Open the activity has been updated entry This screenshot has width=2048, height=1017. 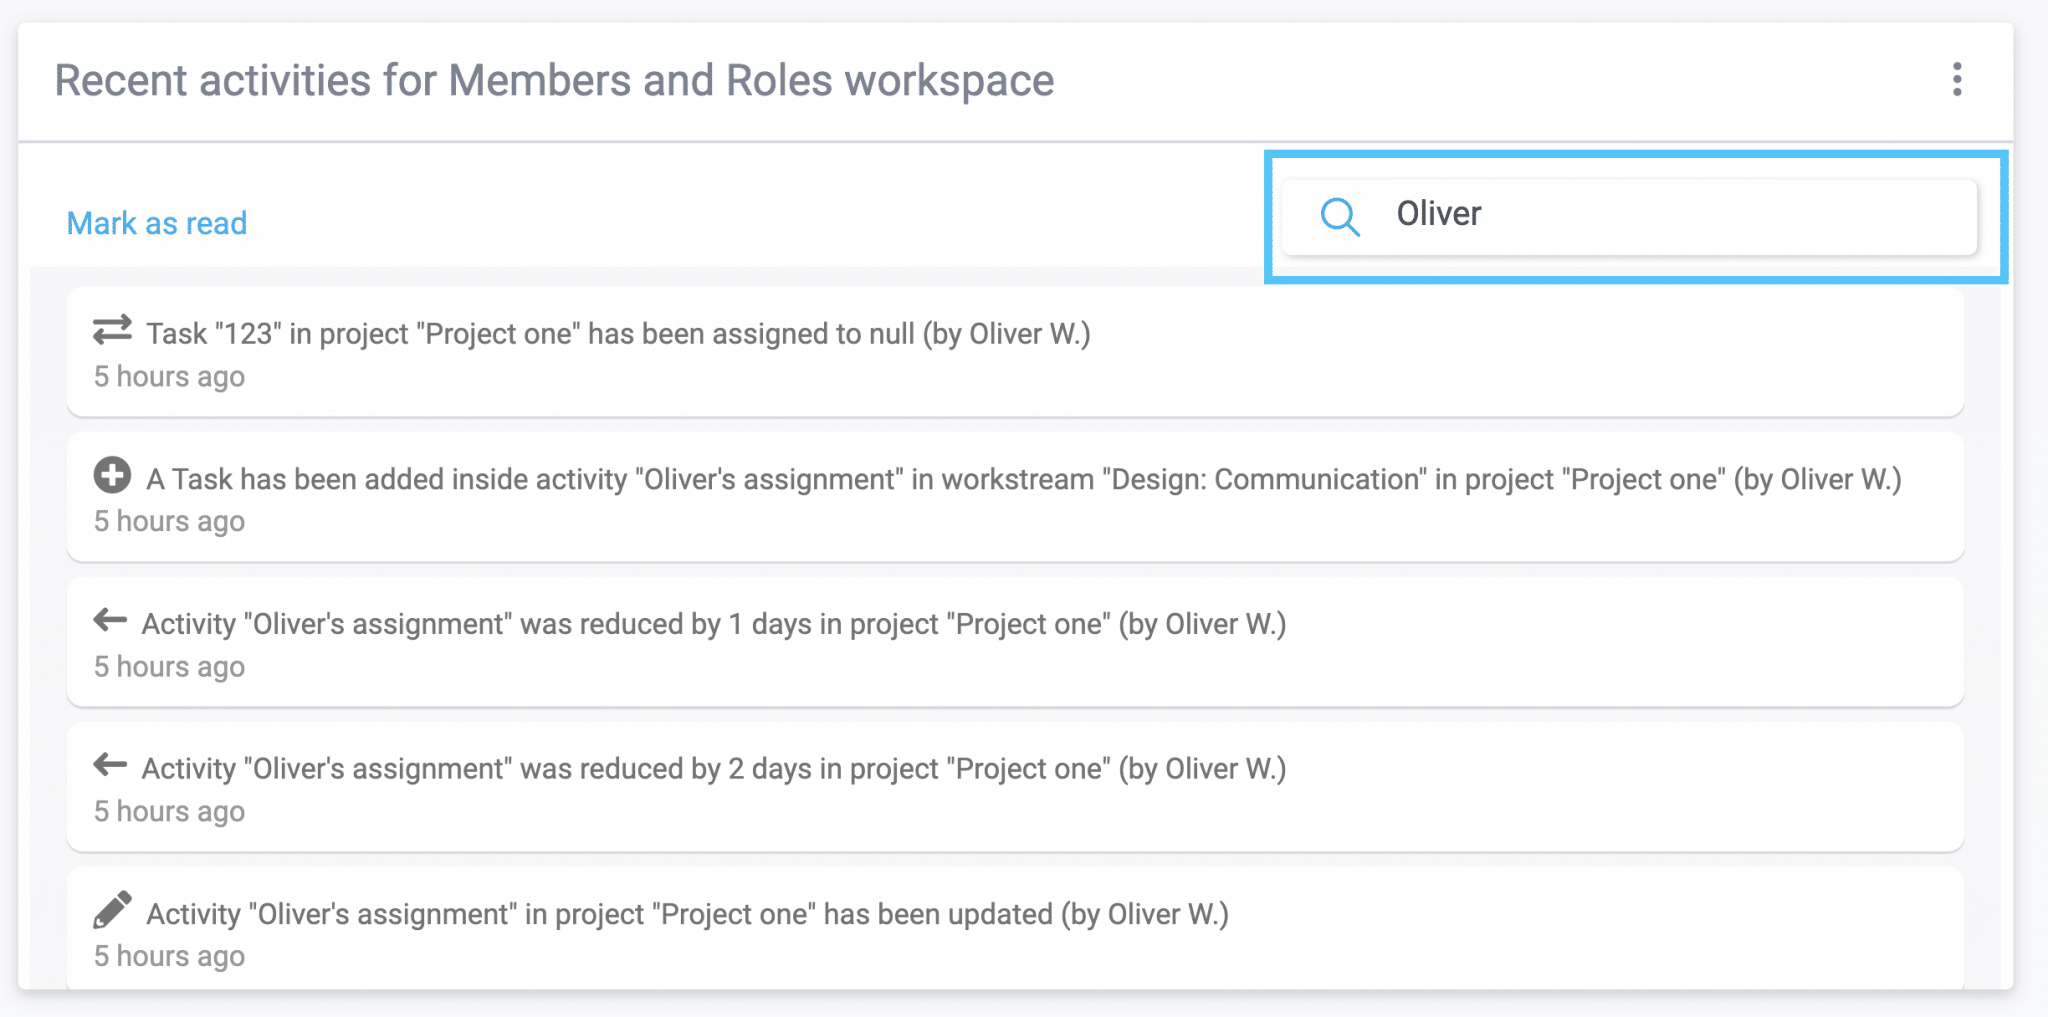[x=1015, y=929]
